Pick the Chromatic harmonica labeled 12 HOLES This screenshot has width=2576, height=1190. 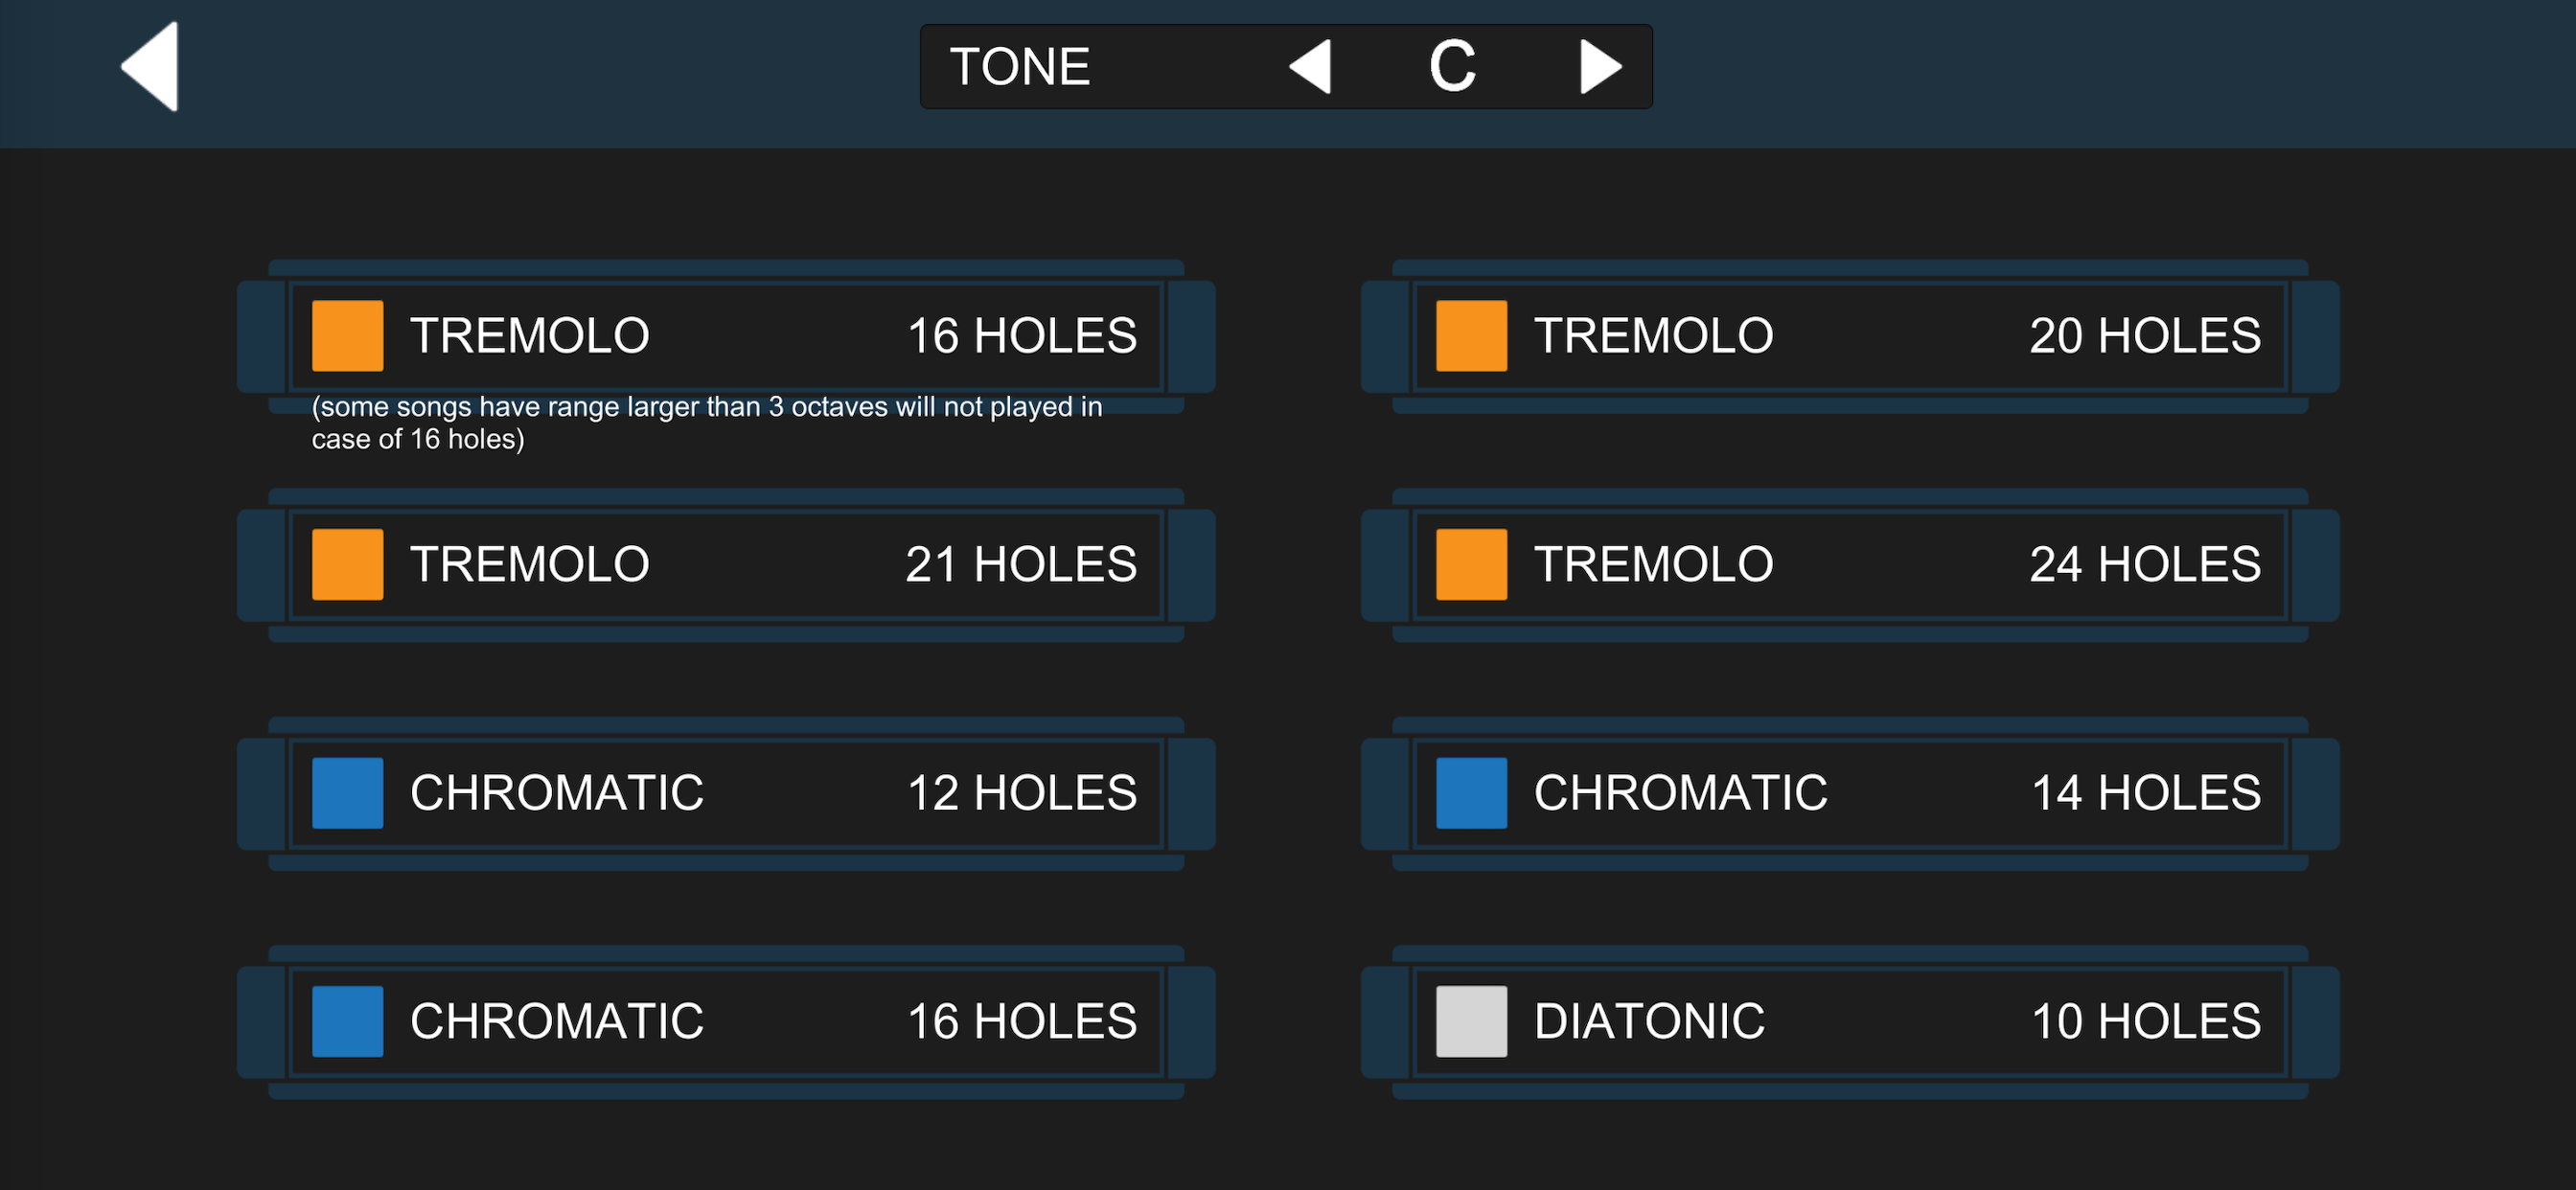point(726,793)
